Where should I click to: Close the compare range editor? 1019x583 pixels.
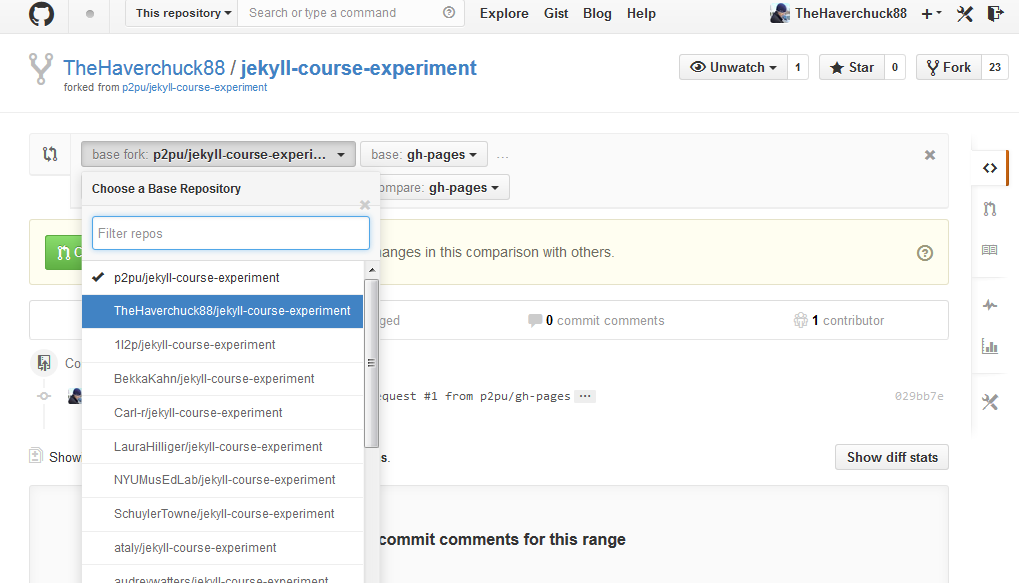pyautogui.click(x=930, y=155)
